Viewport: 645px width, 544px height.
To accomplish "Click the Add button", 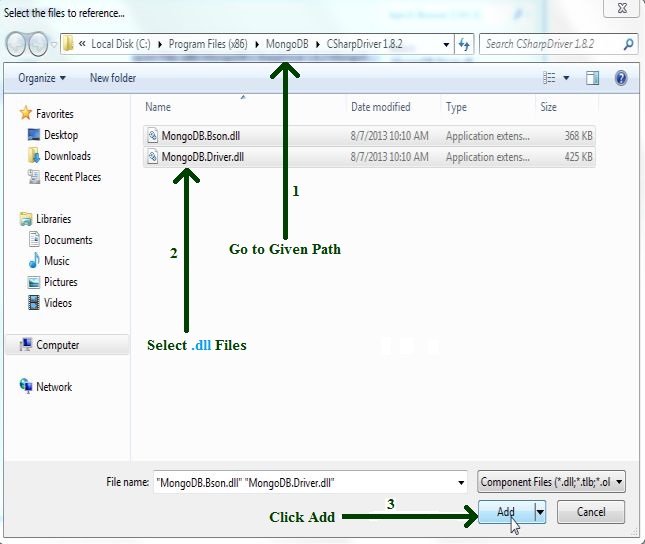I will point(506,512).
